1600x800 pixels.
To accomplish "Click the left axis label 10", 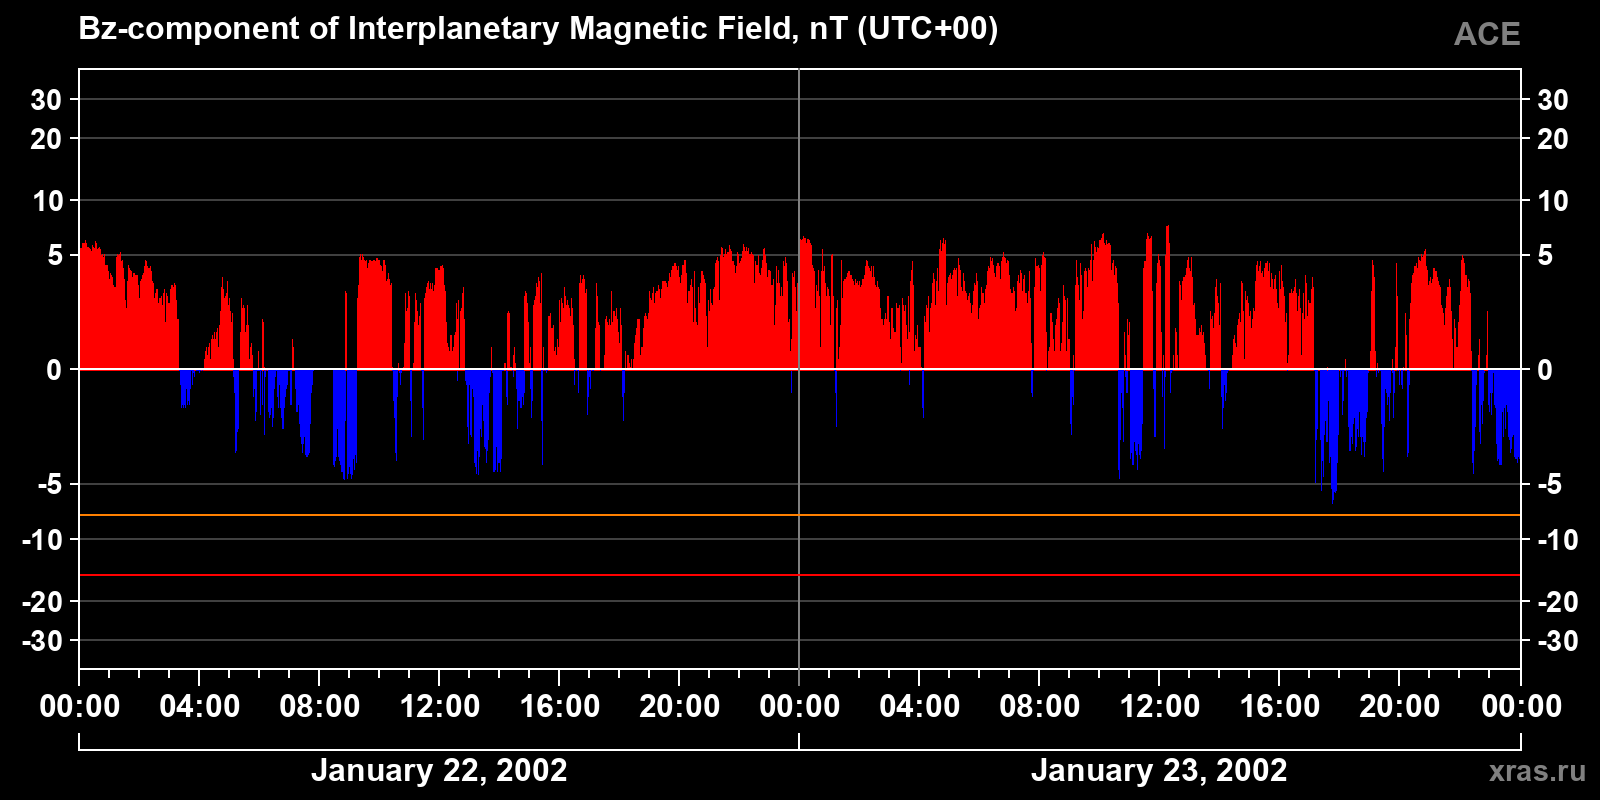I will tap(47, 201).
